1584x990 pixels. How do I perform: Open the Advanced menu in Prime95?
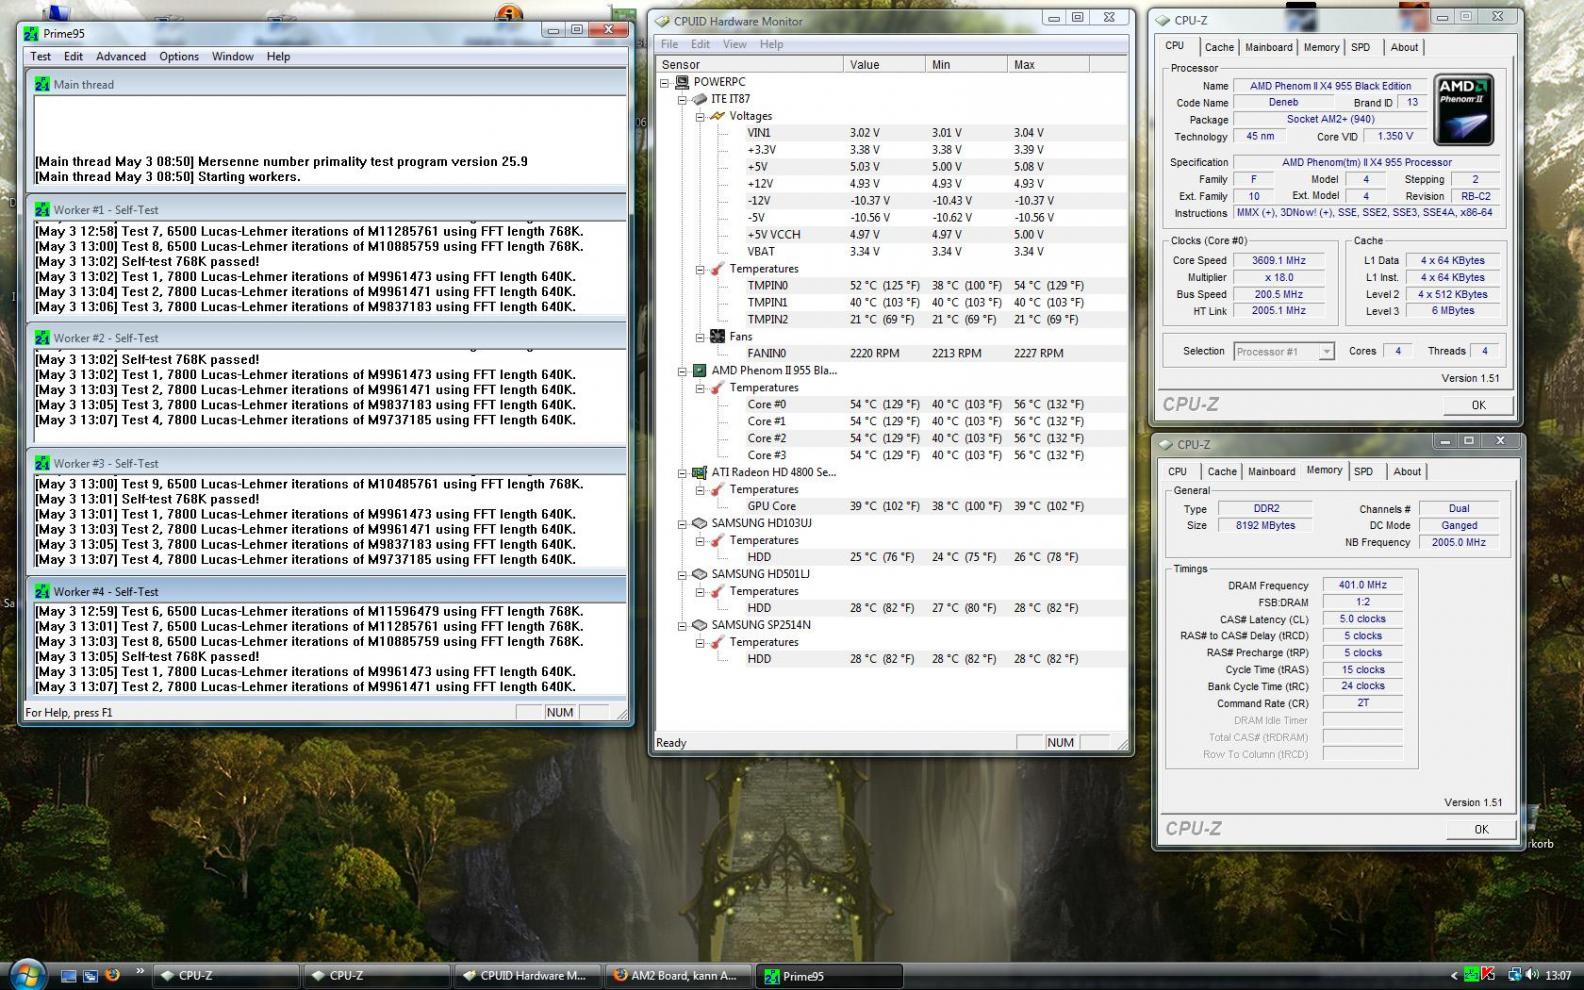coord(121,57)
